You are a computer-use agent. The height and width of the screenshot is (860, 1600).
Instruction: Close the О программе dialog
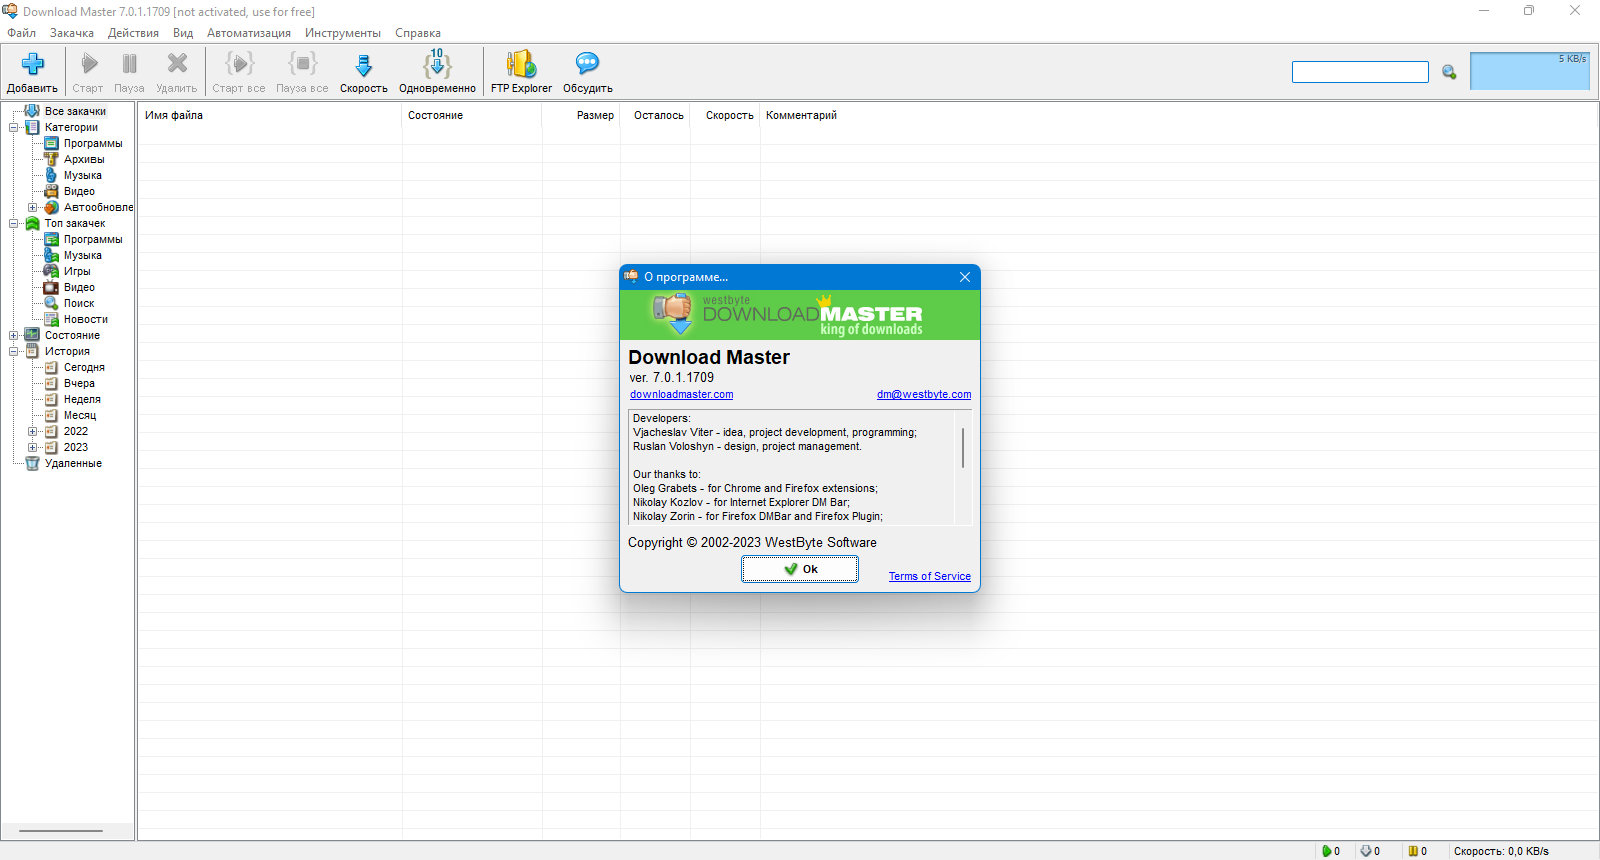(x=965, y=277)
